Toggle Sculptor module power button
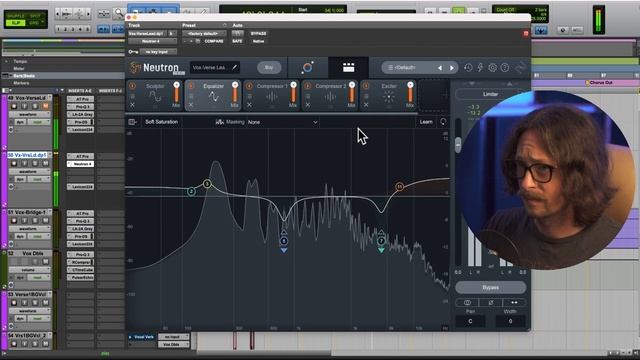 tap(132, 86)
